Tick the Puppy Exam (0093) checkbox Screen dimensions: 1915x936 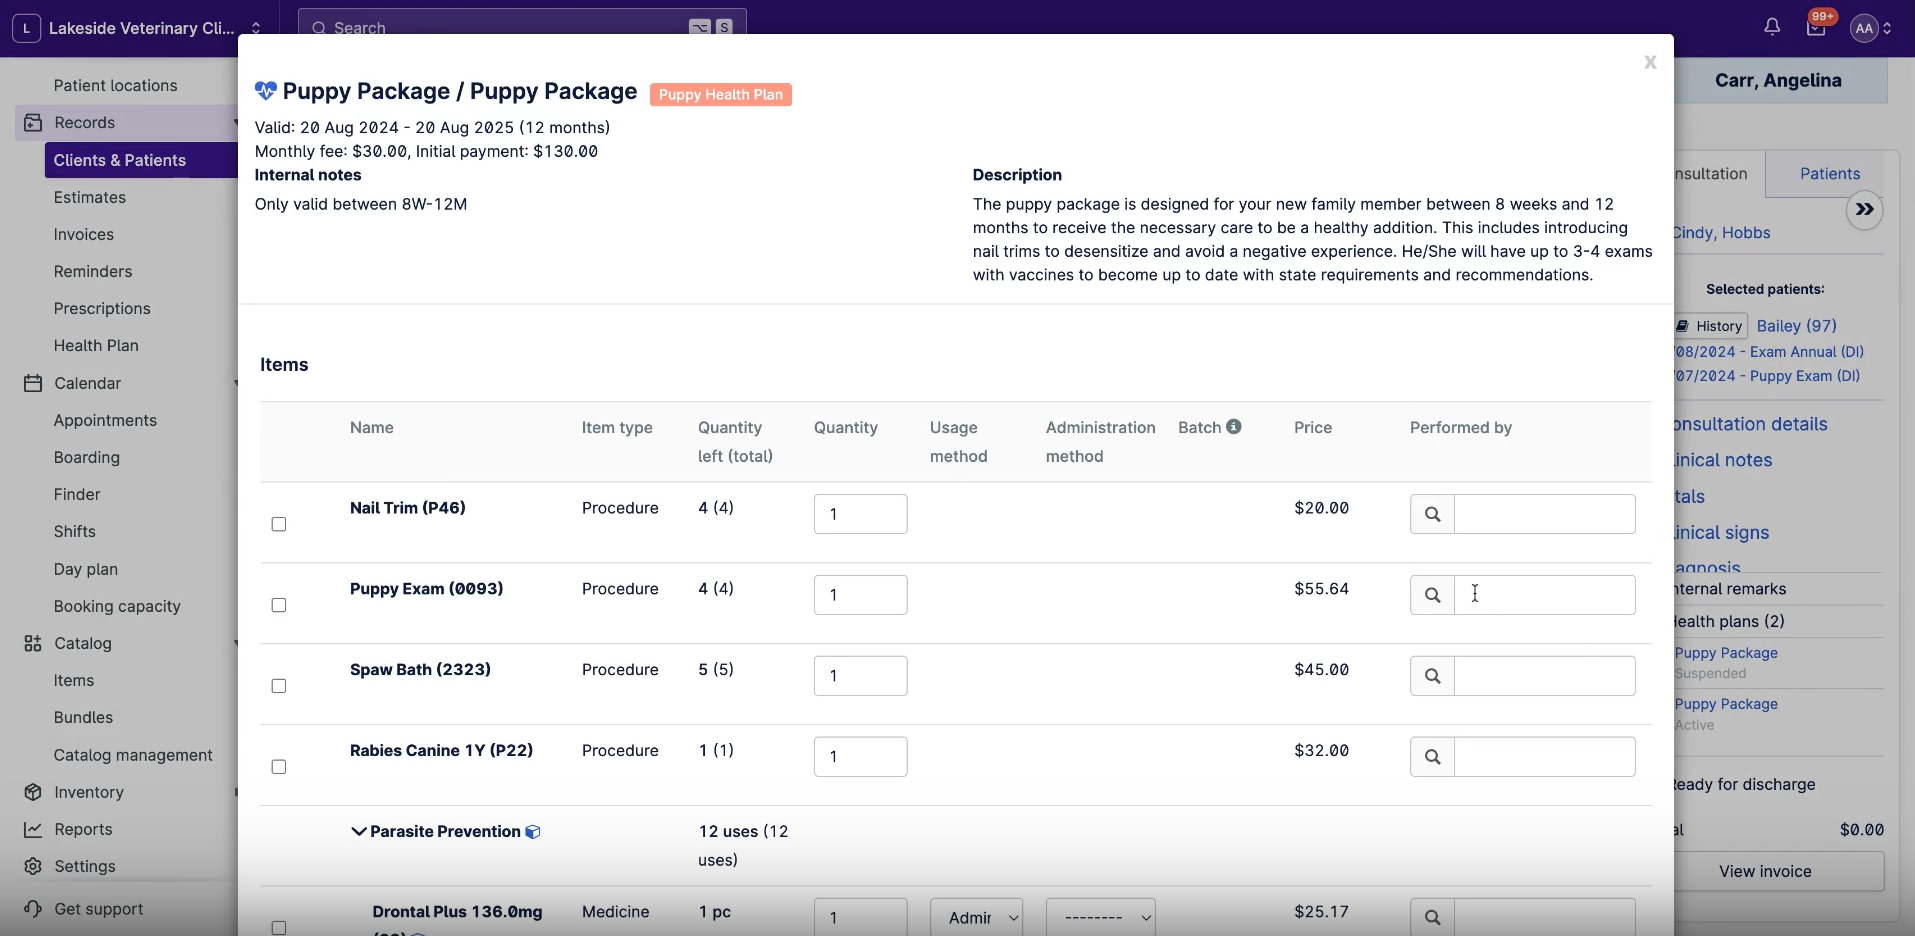[279, 605]
